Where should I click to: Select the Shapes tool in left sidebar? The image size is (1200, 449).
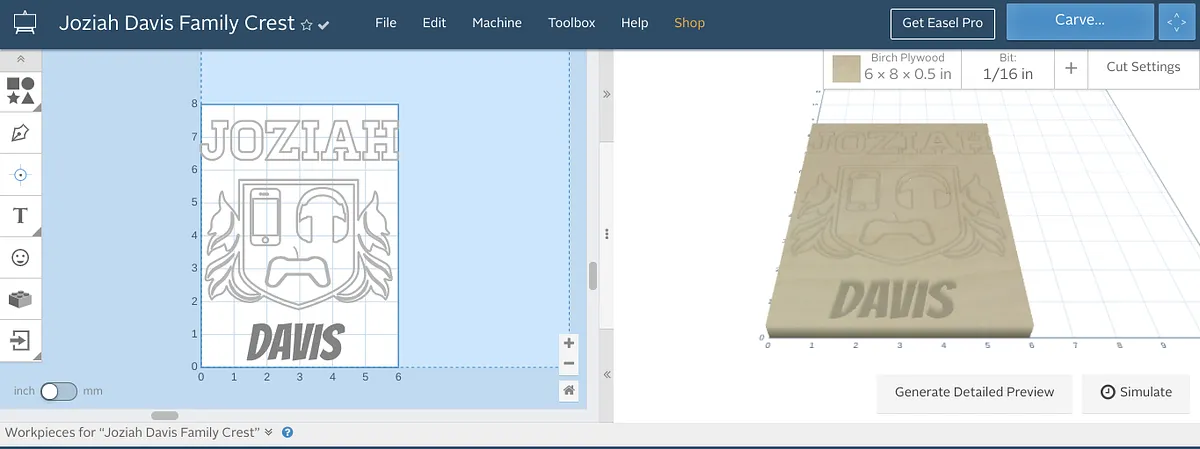click(20, 91)
